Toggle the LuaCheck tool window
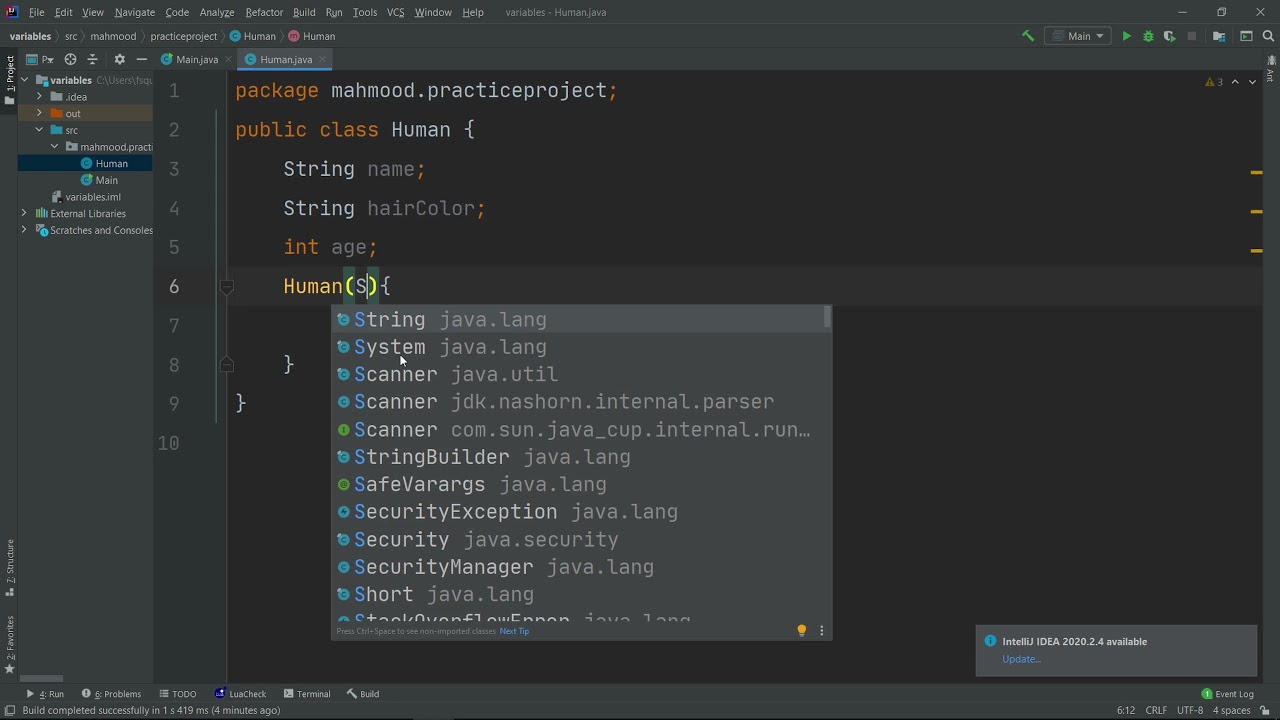This screenshot has height=720, width=1280. point(241,694)
